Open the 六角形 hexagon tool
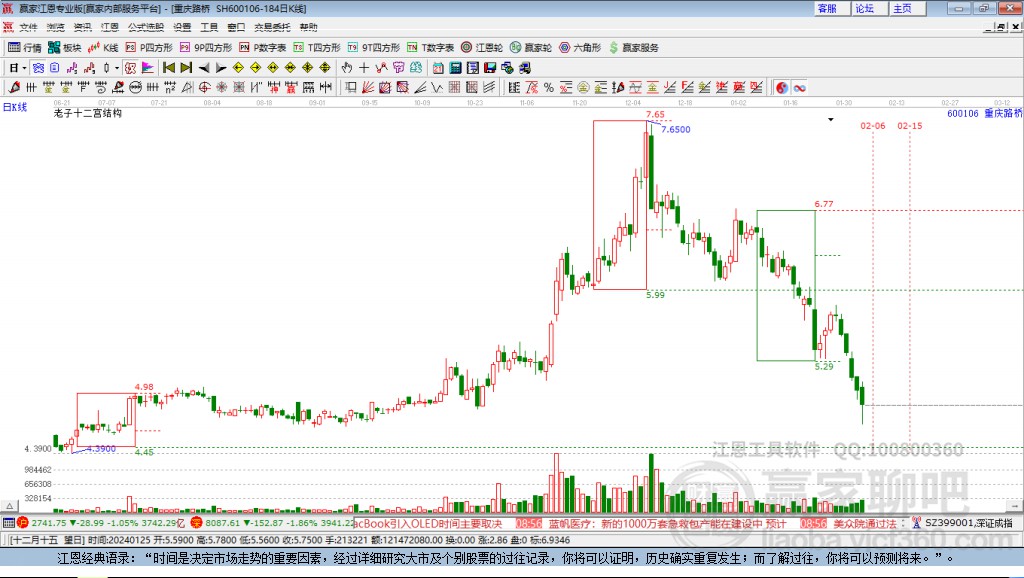This screenshot has height=578, width=1024. pos(580,48)
